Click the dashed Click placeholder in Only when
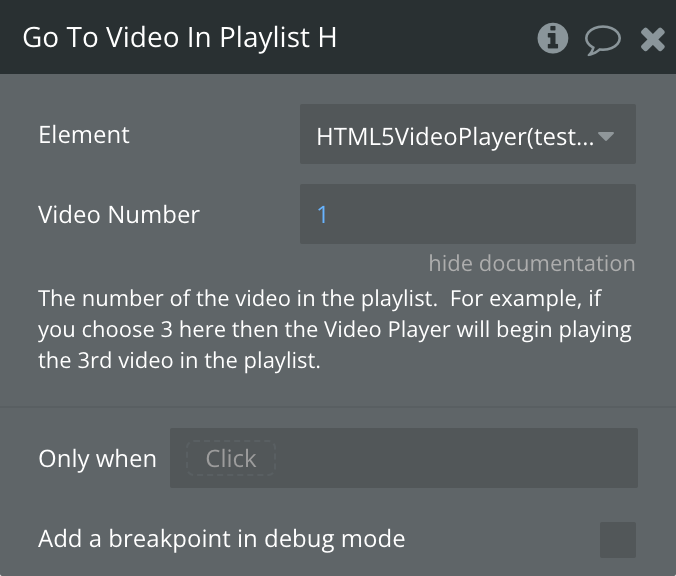 (231, 458)
